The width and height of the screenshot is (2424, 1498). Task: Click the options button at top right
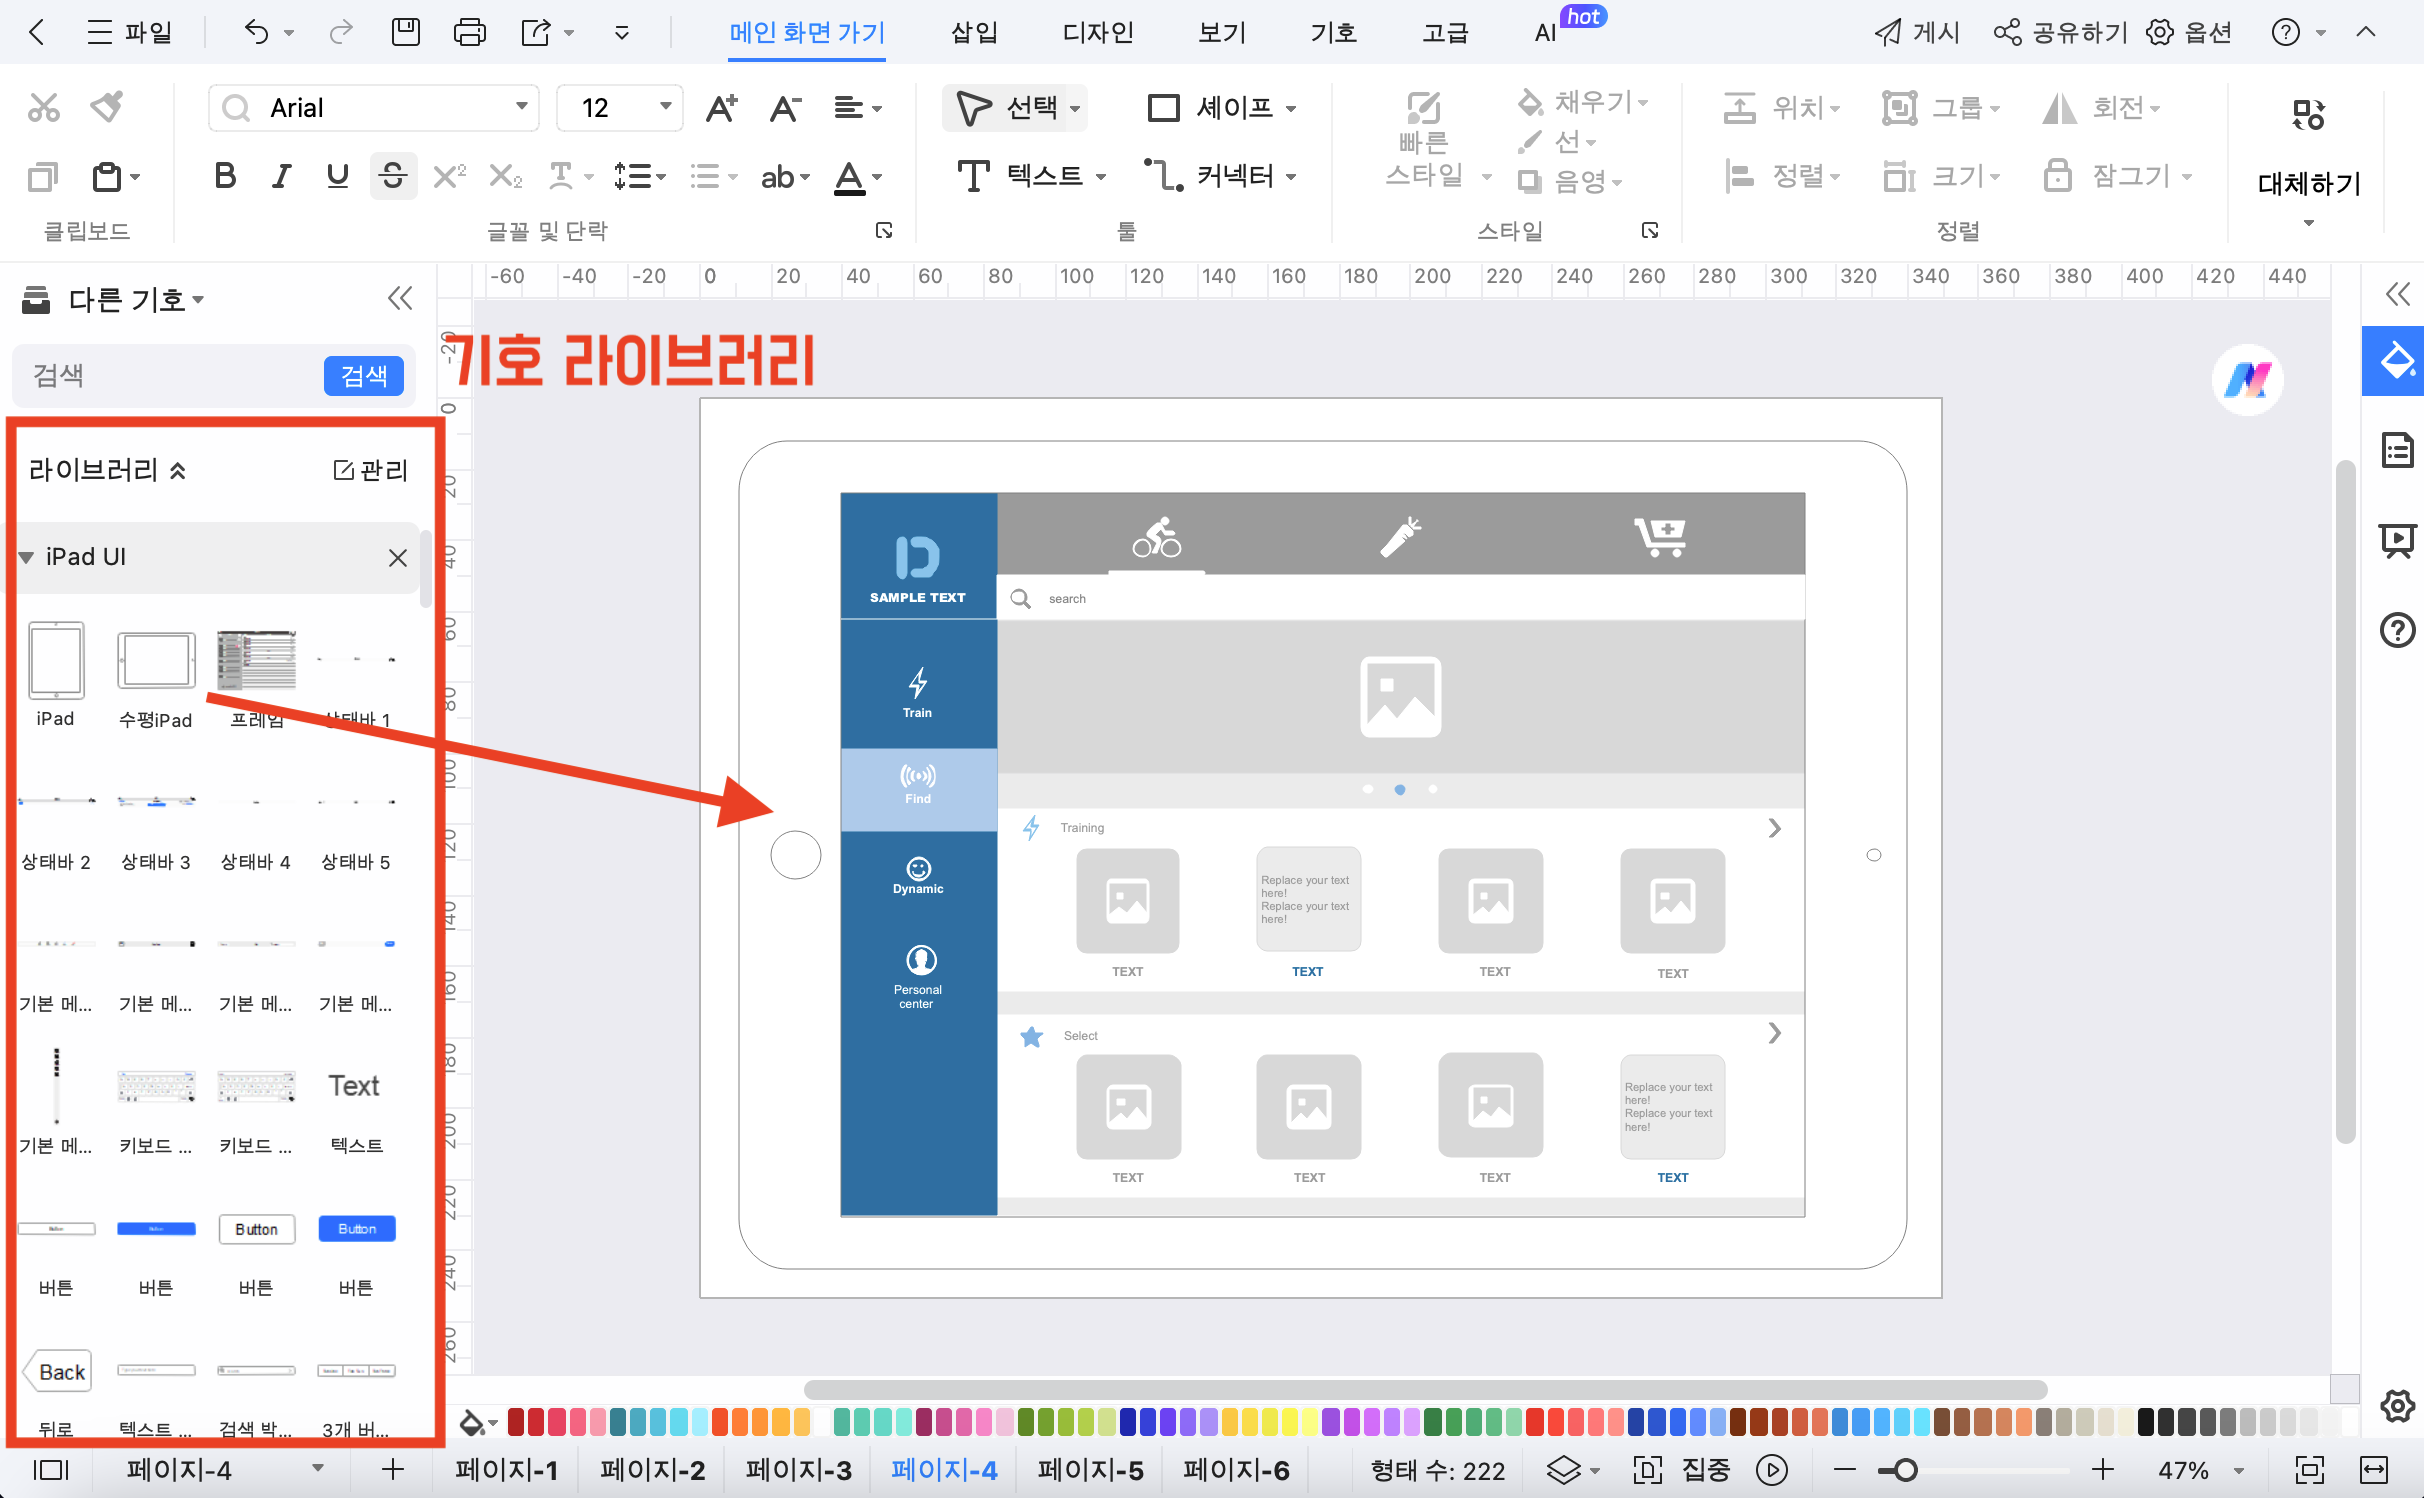(2188, 33)
